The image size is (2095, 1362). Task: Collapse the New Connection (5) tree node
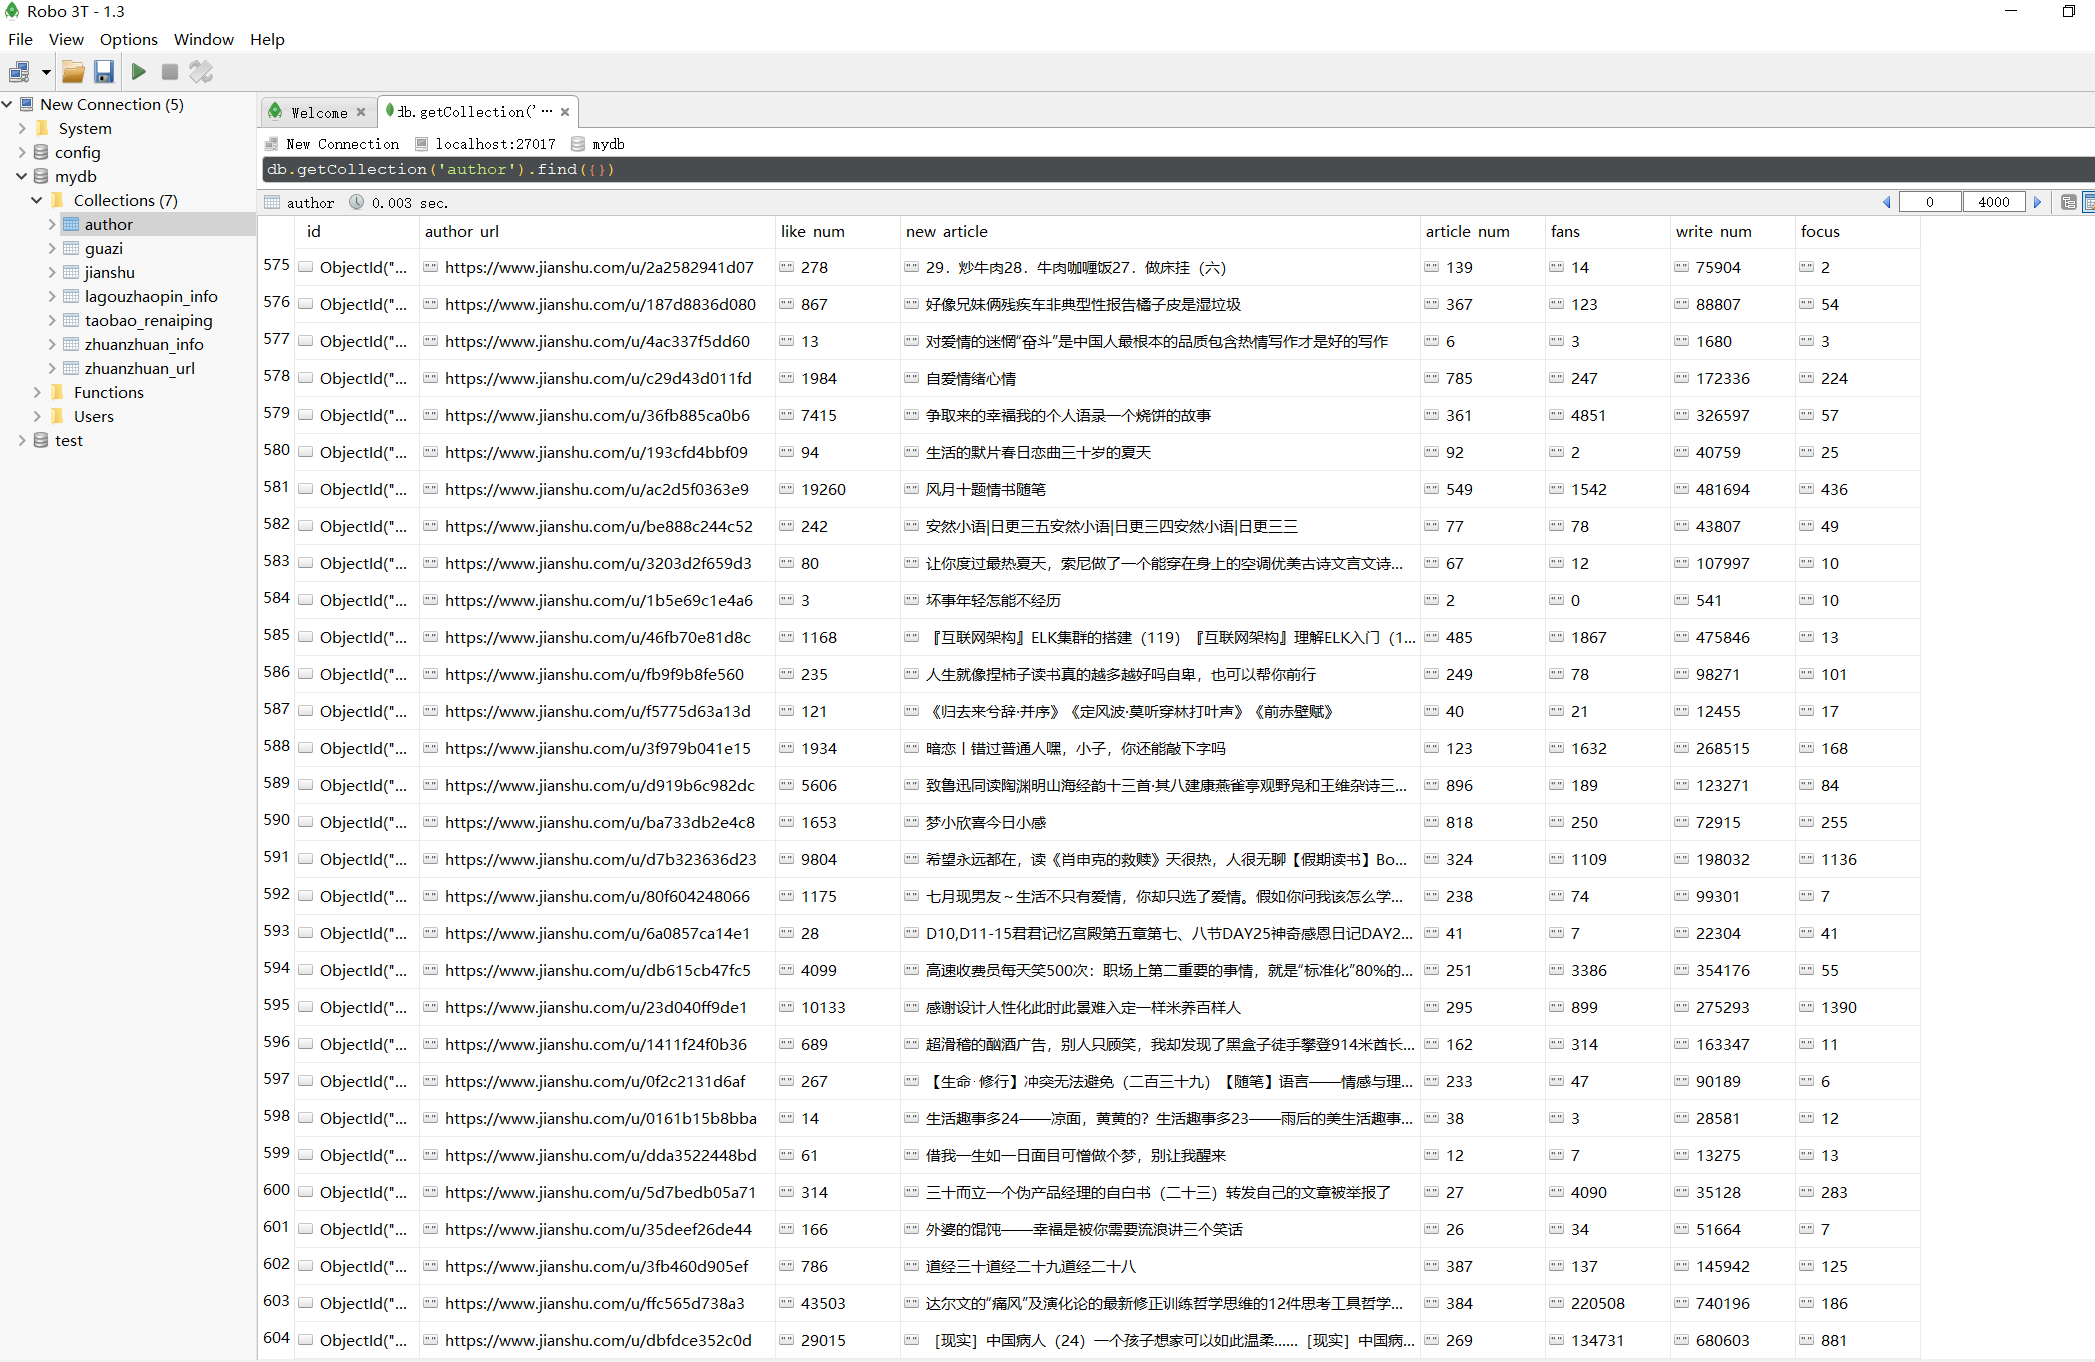pyautogui.click(x=7, y=104)
